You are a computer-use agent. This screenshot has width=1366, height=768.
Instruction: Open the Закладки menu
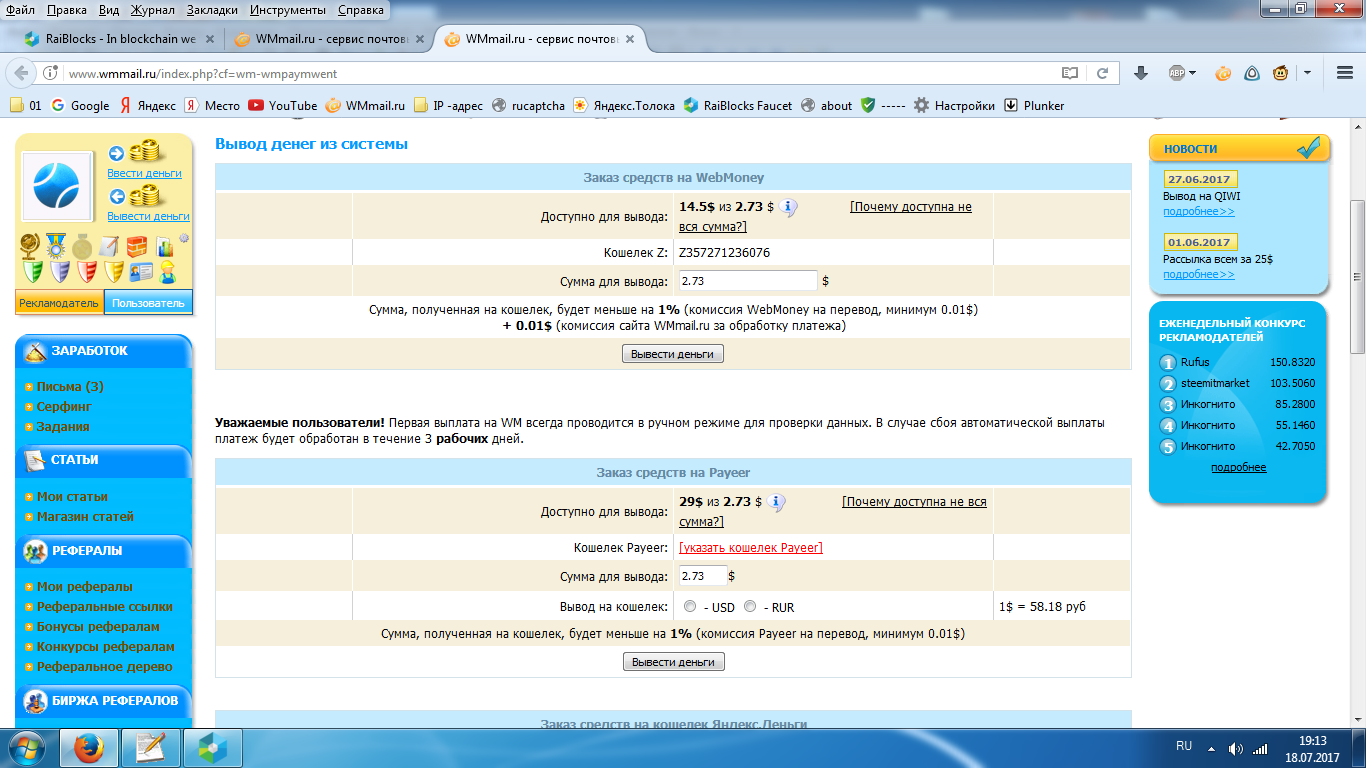point(212,10)
